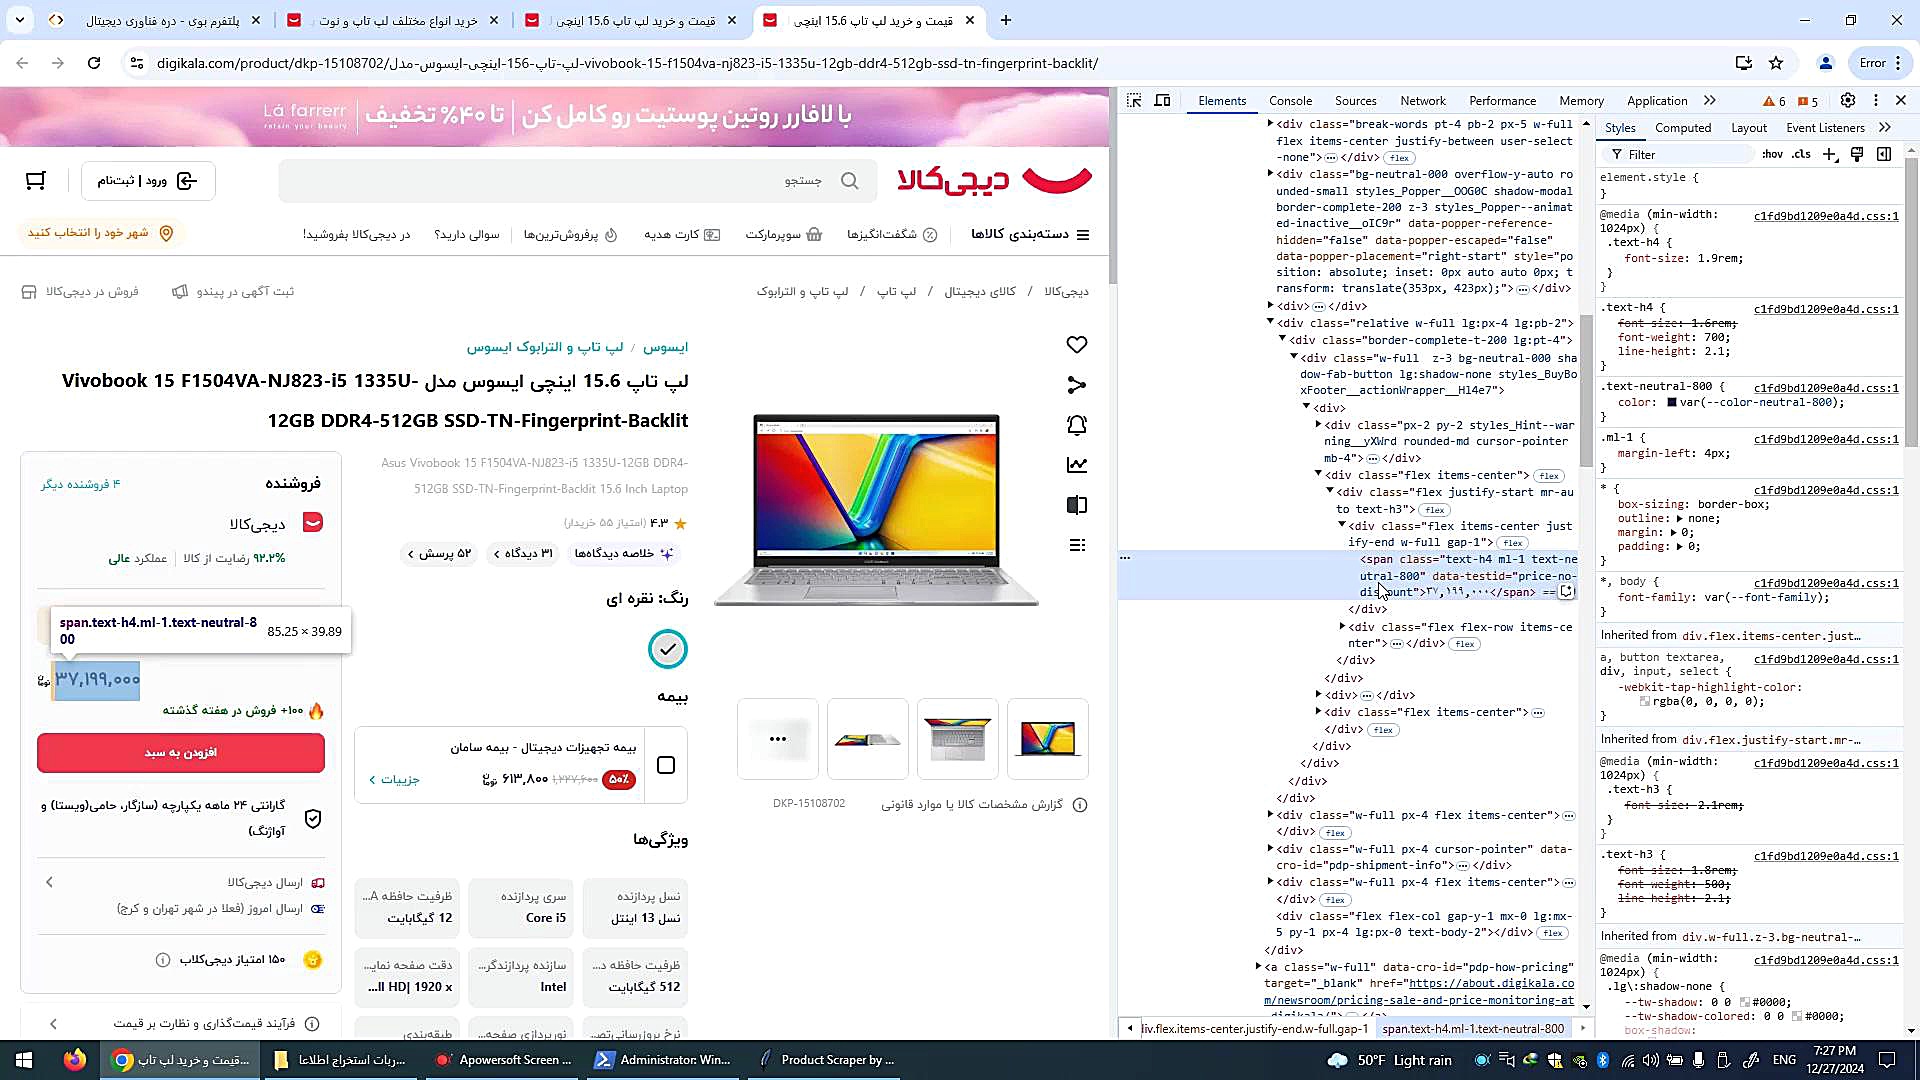Open DevTools settings gear
The height and width of the screenshot is (1080, 1920).
(x=1848, y=101)
